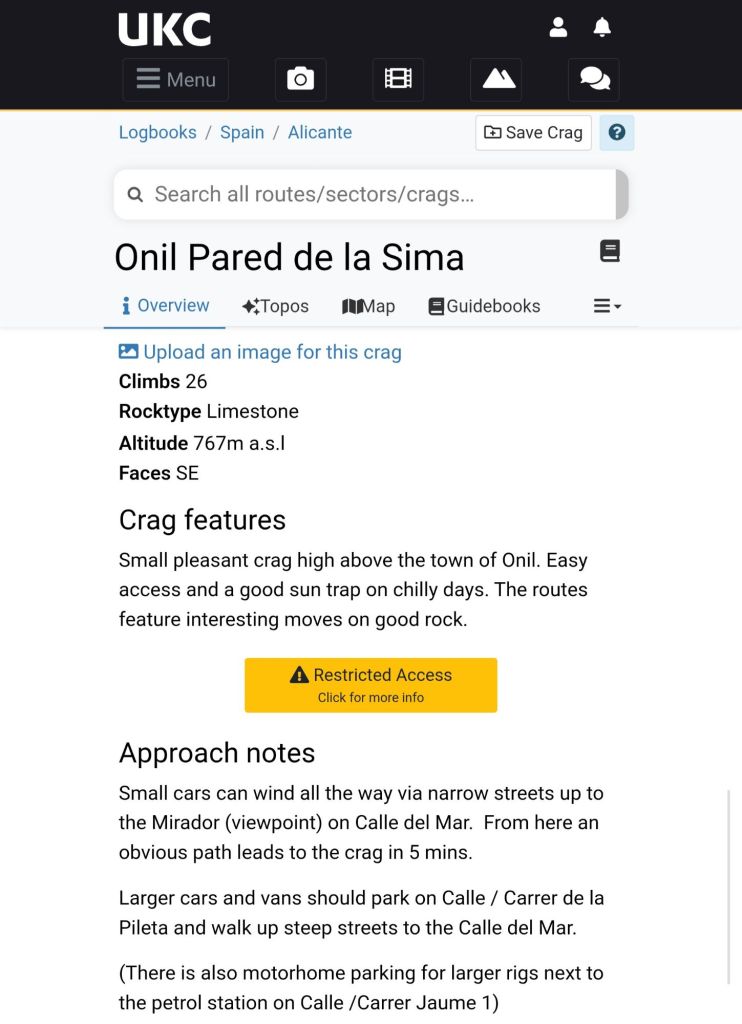Switch to the Topos tab
This screenshot has width=742, height=1024.
[275, 306]
